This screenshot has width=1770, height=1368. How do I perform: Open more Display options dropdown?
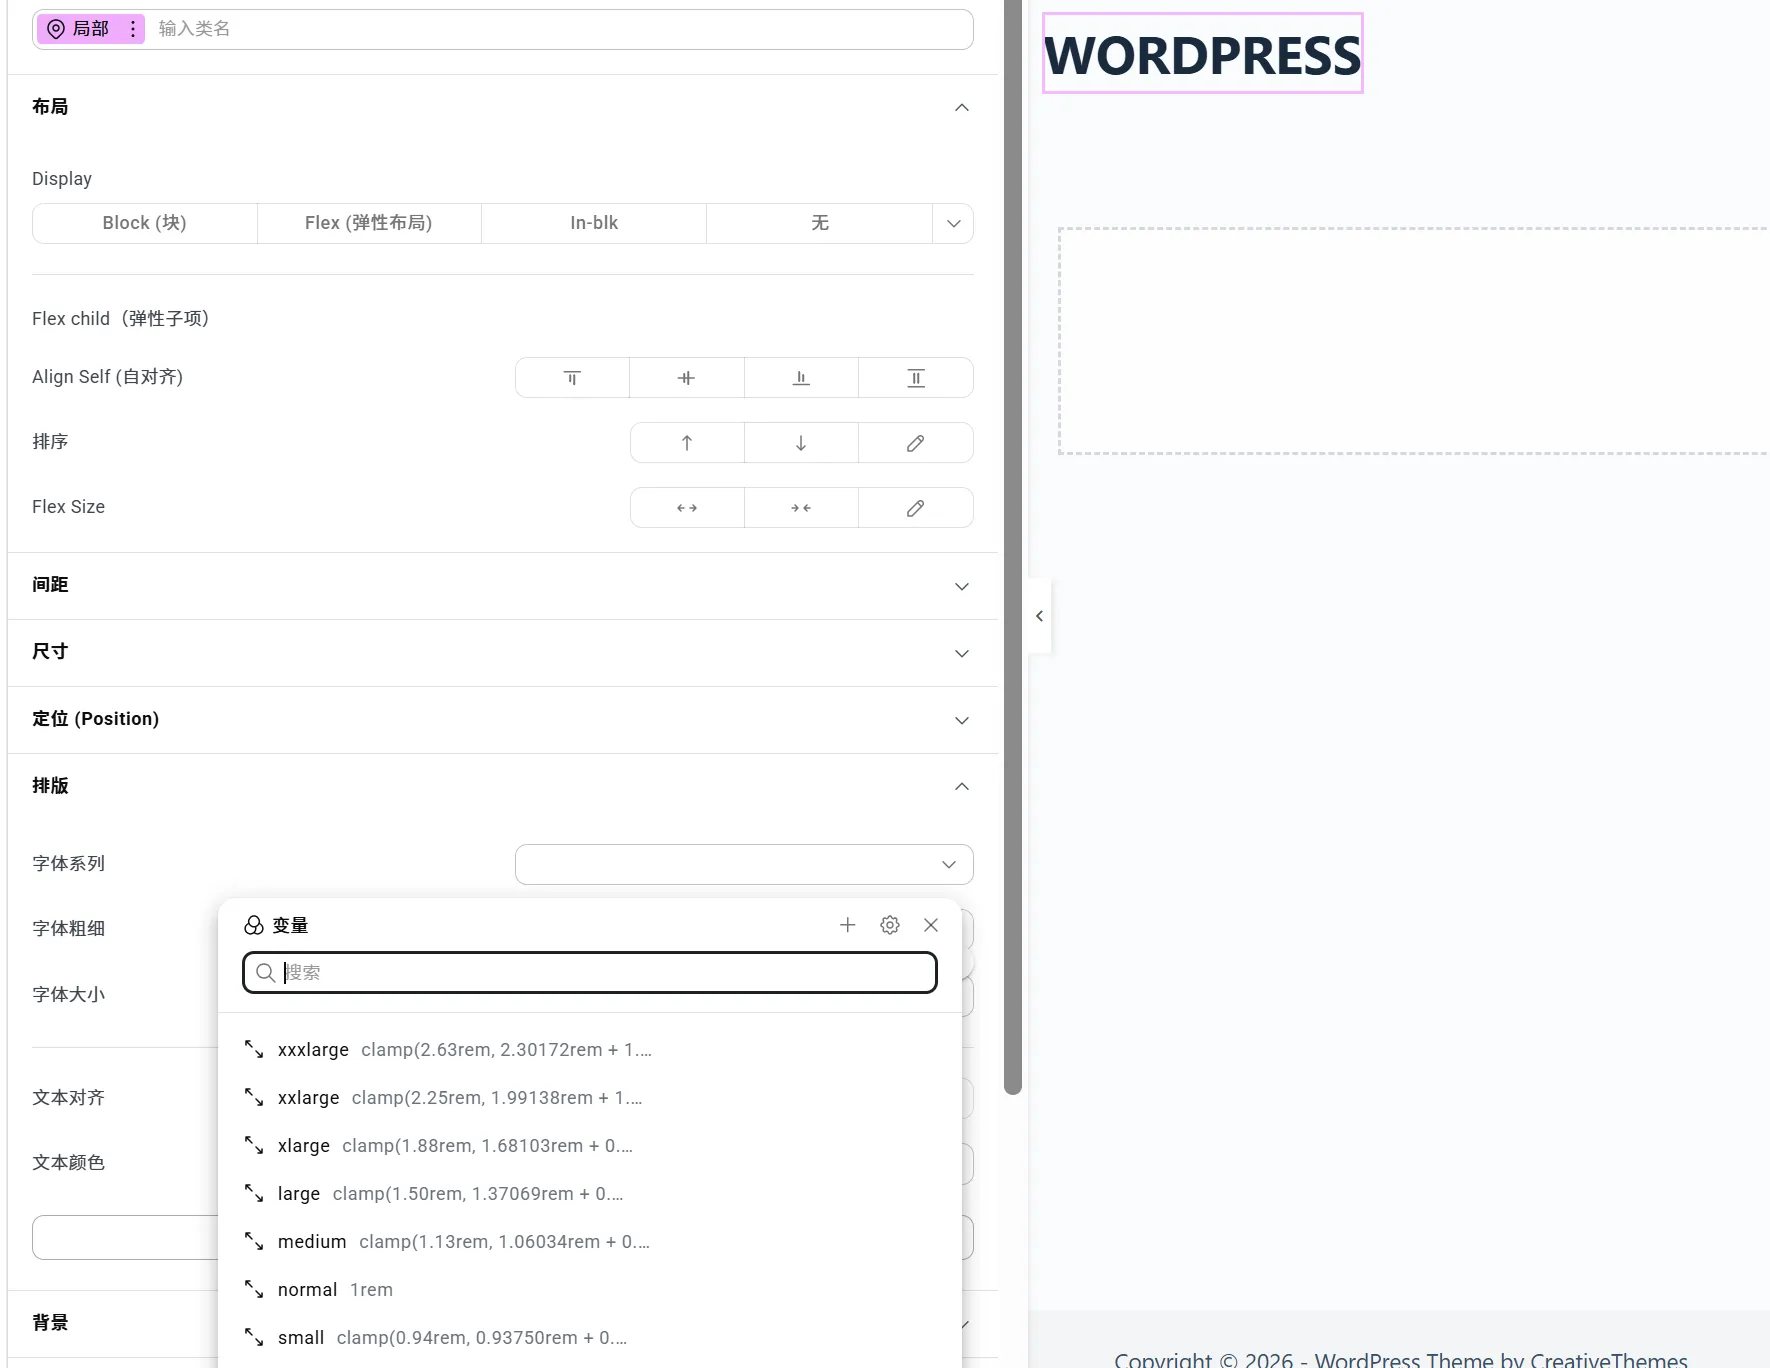point(953,223)
